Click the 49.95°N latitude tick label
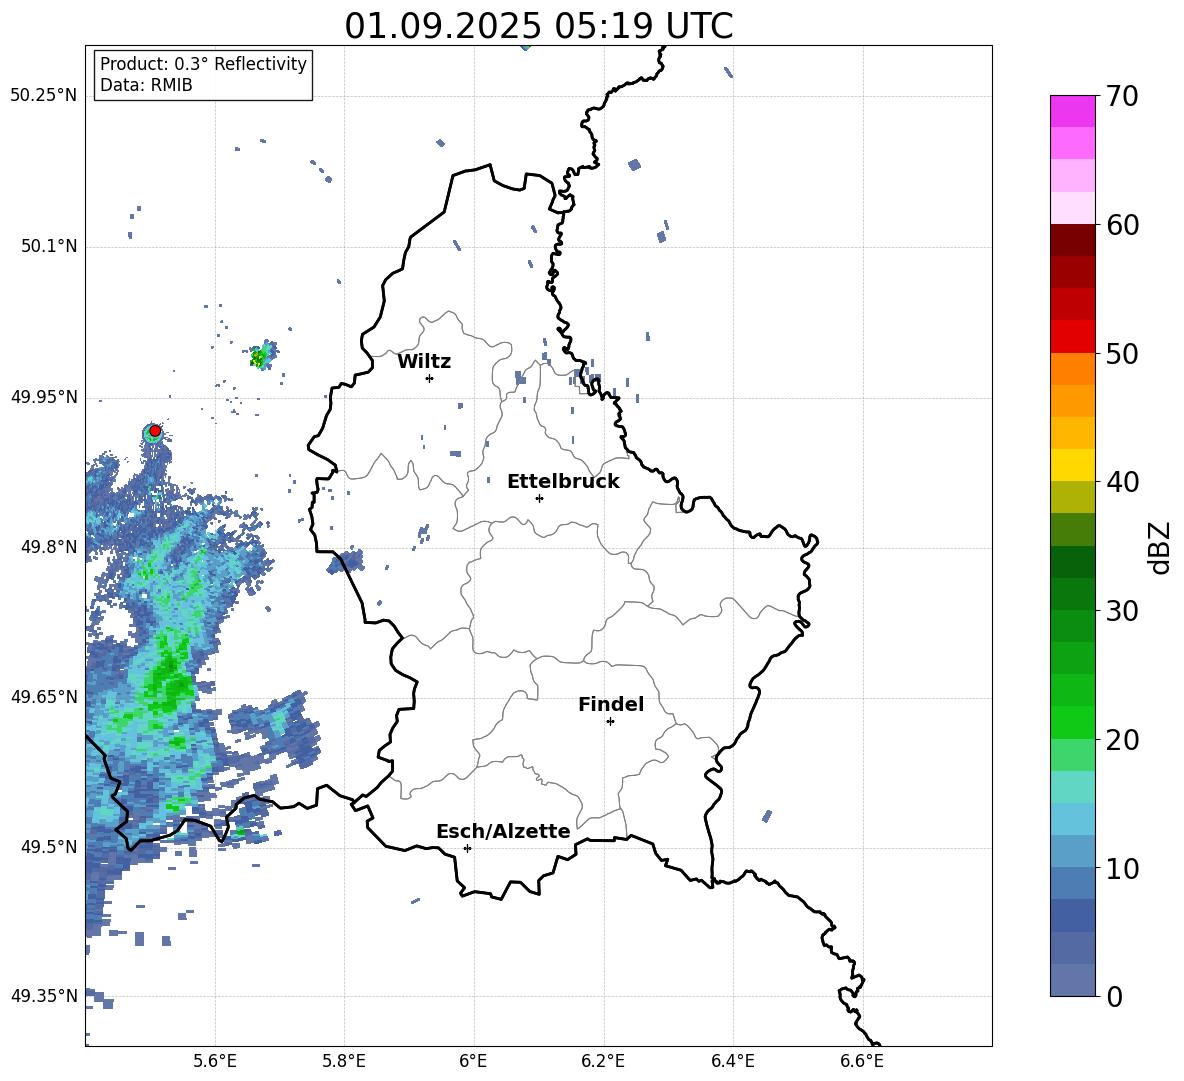 [x=44, y=396]
